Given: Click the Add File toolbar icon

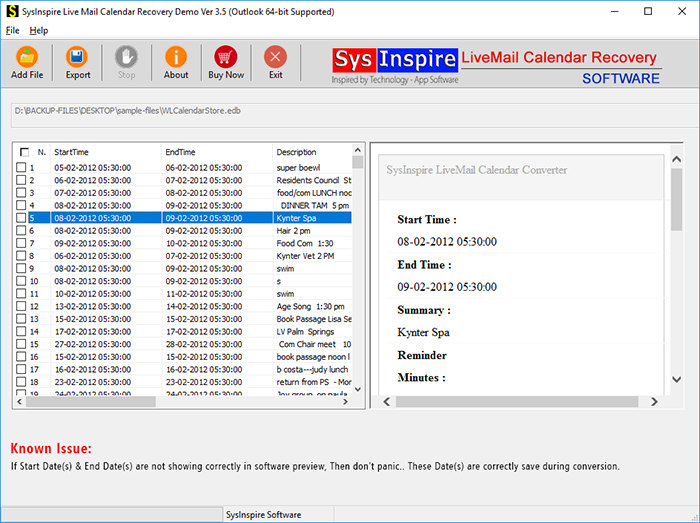Looking at the screenshot, I should pyautogui.click(x=27, y=57).
